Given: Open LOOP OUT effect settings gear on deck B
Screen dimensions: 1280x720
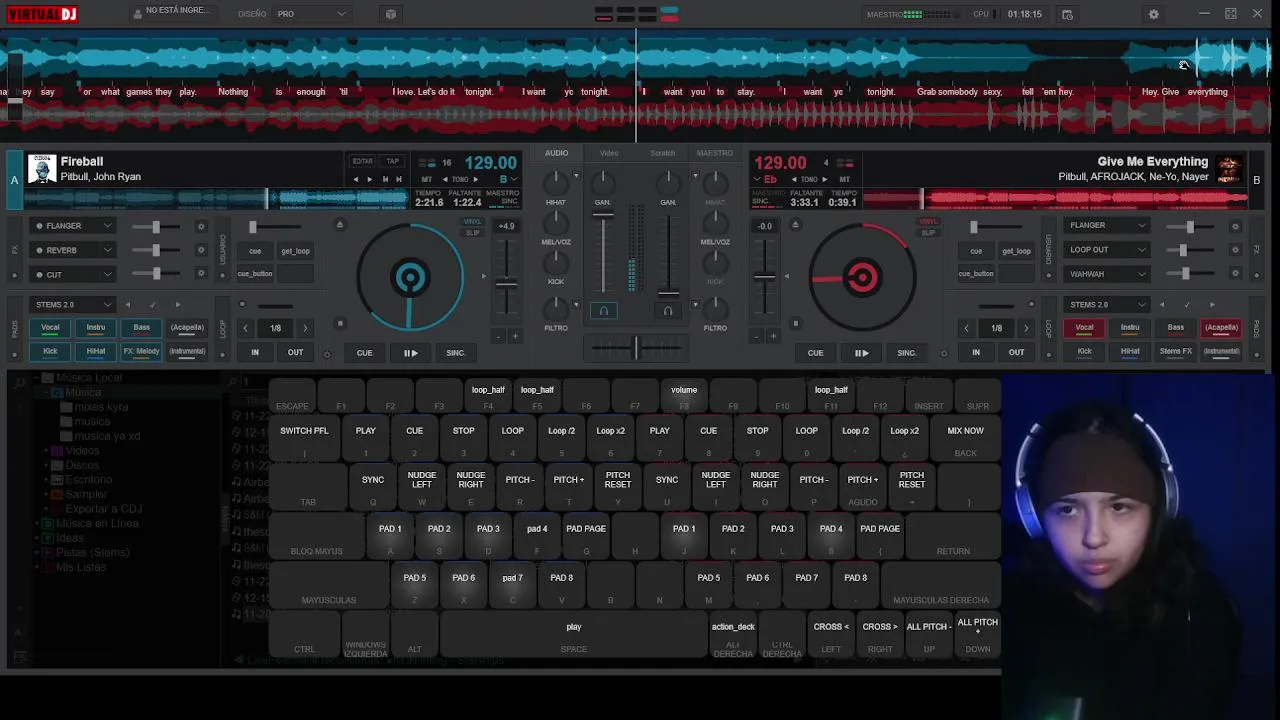Looking at the screenshot, I should click(1235, 250).
